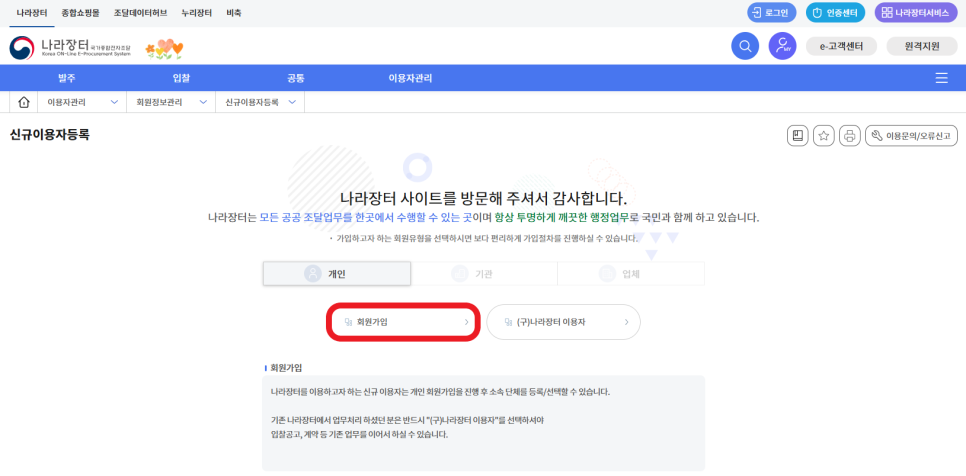
Task: Expand the 신규이용자등록 breadcrumb dropdown
Action: pyautogui.click(x=260, y=102)
